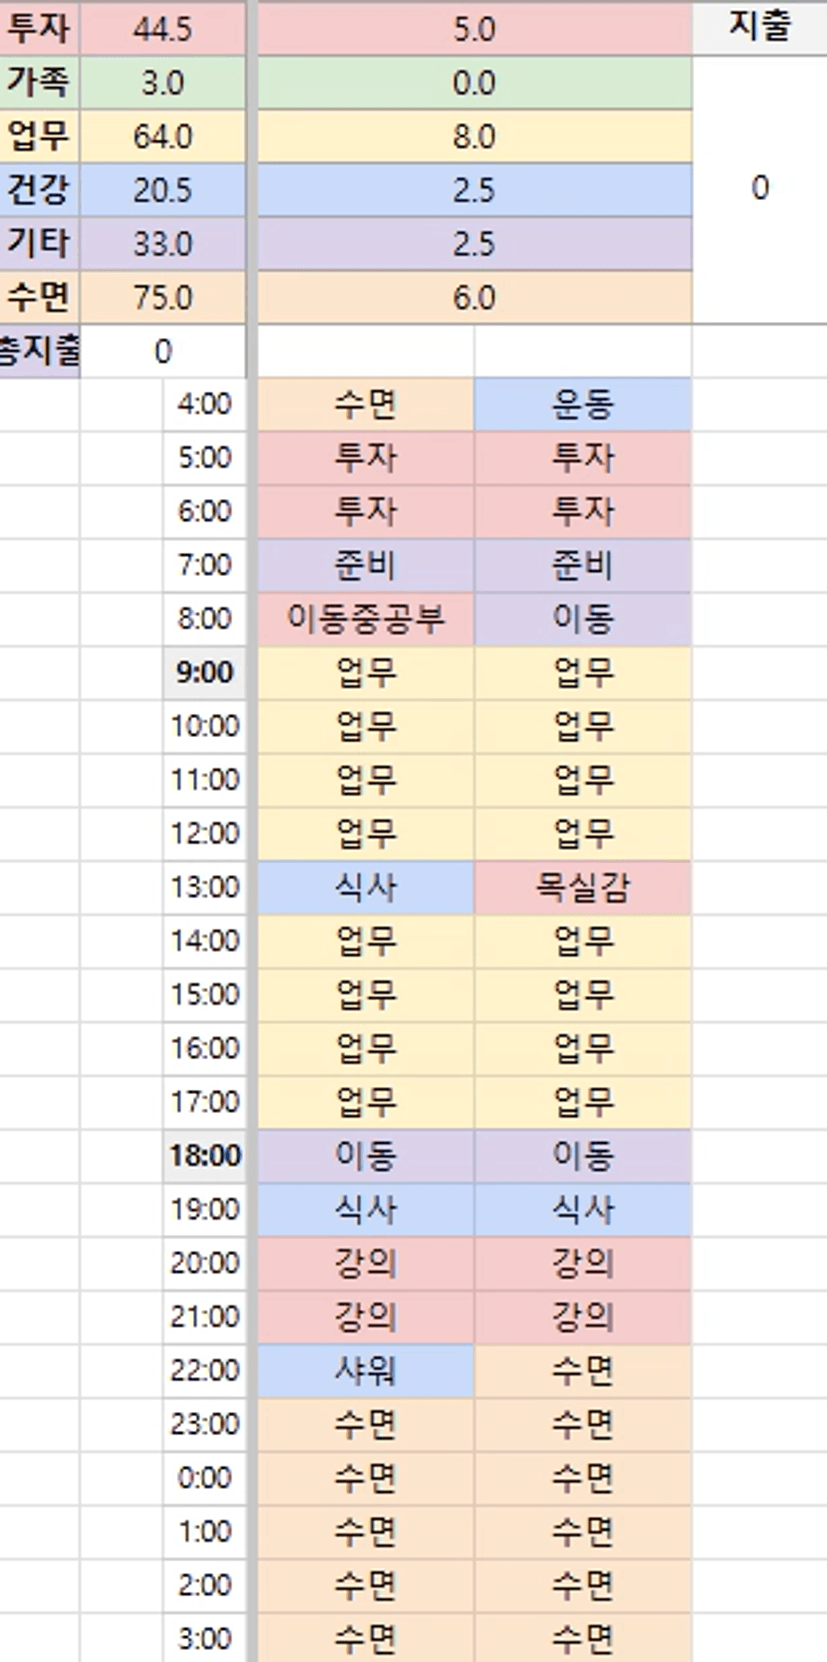Viewport: 827px width, 1662px height.
Task: Click the 가족 category label cell
Action: tap(39, 82)
